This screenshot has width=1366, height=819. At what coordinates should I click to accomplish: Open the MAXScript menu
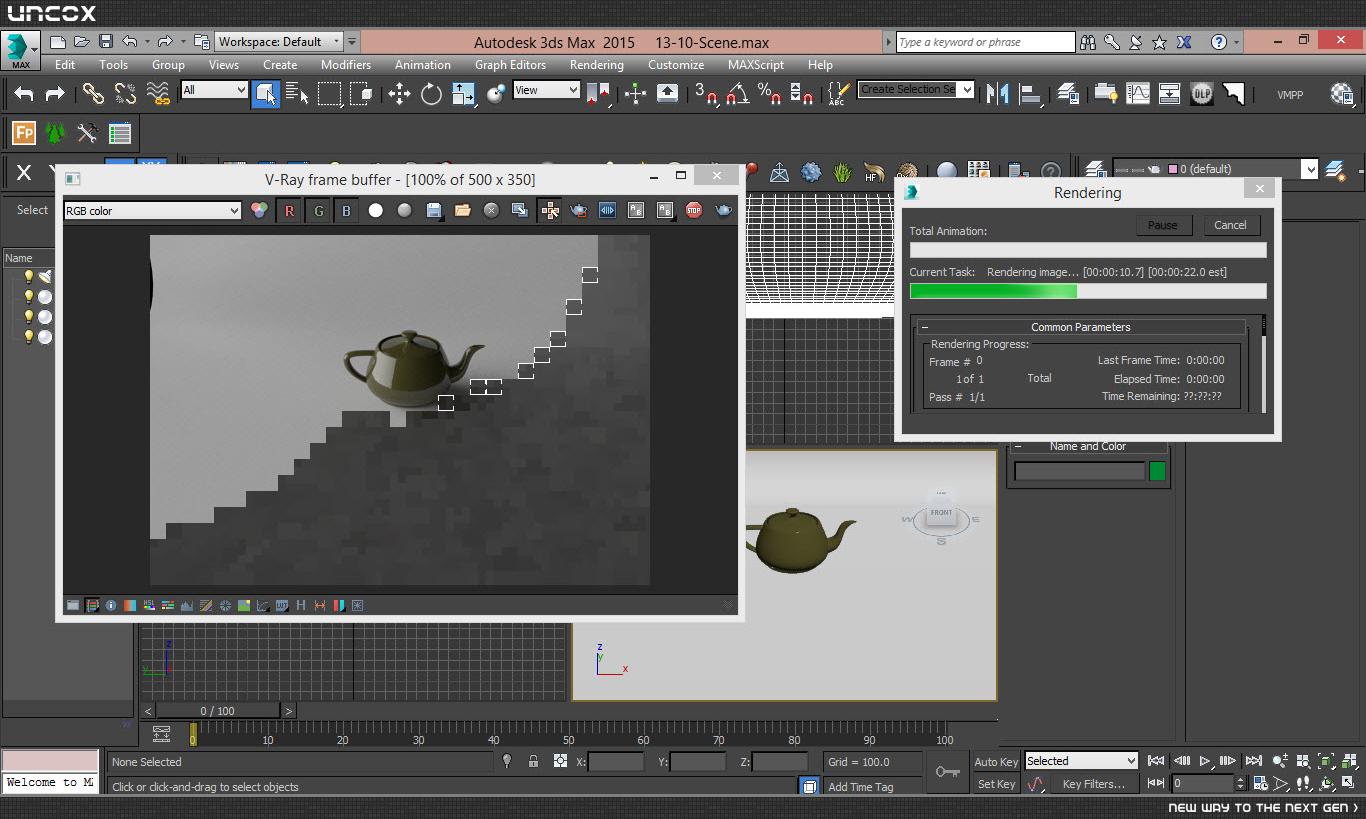coord(755,64)
